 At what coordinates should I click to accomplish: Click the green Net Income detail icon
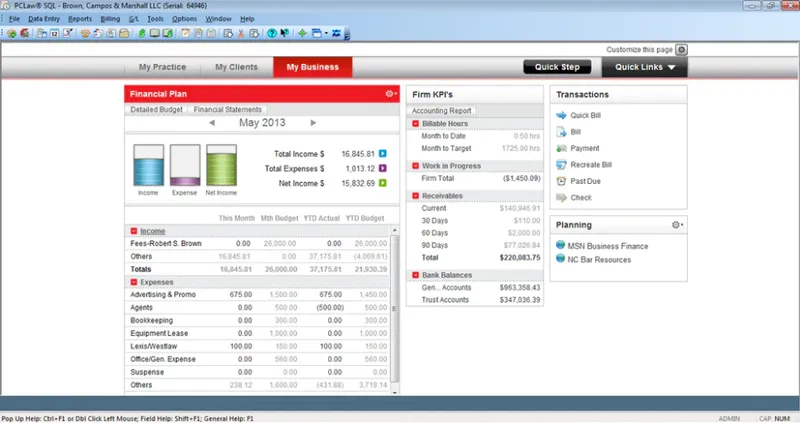tap(383, 183)
